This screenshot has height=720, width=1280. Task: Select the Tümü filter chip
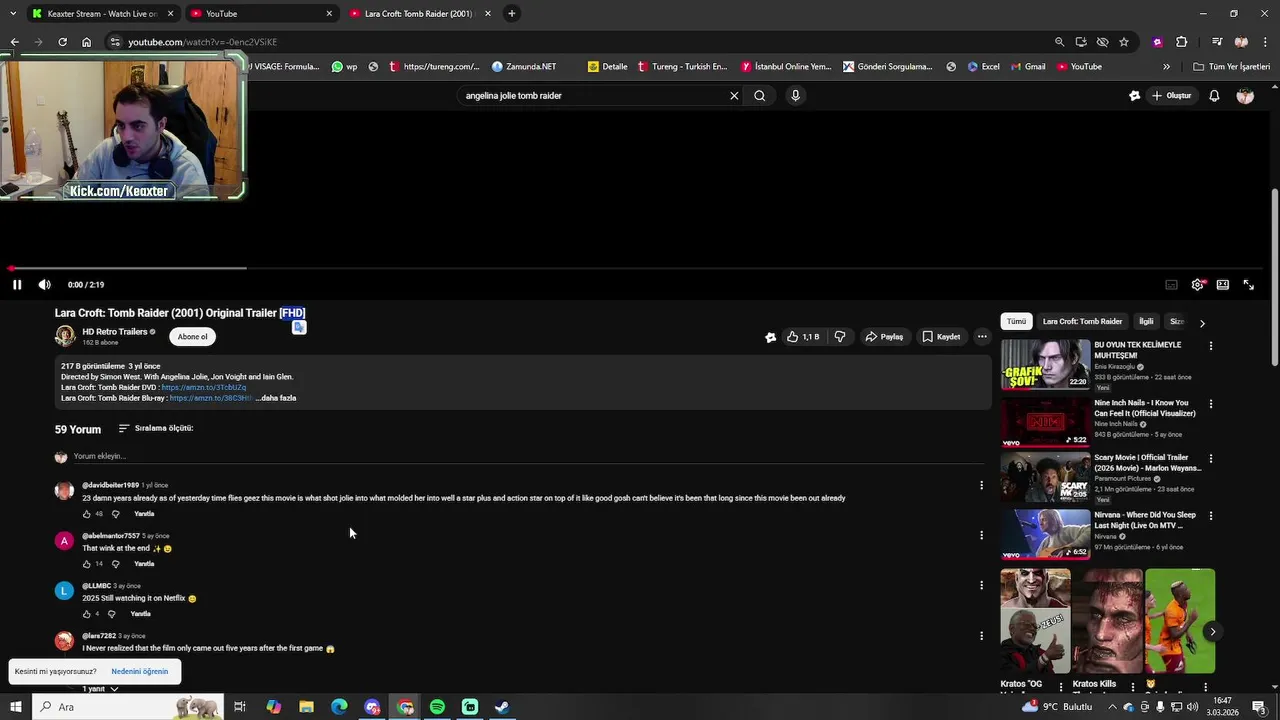(1016, 322)
